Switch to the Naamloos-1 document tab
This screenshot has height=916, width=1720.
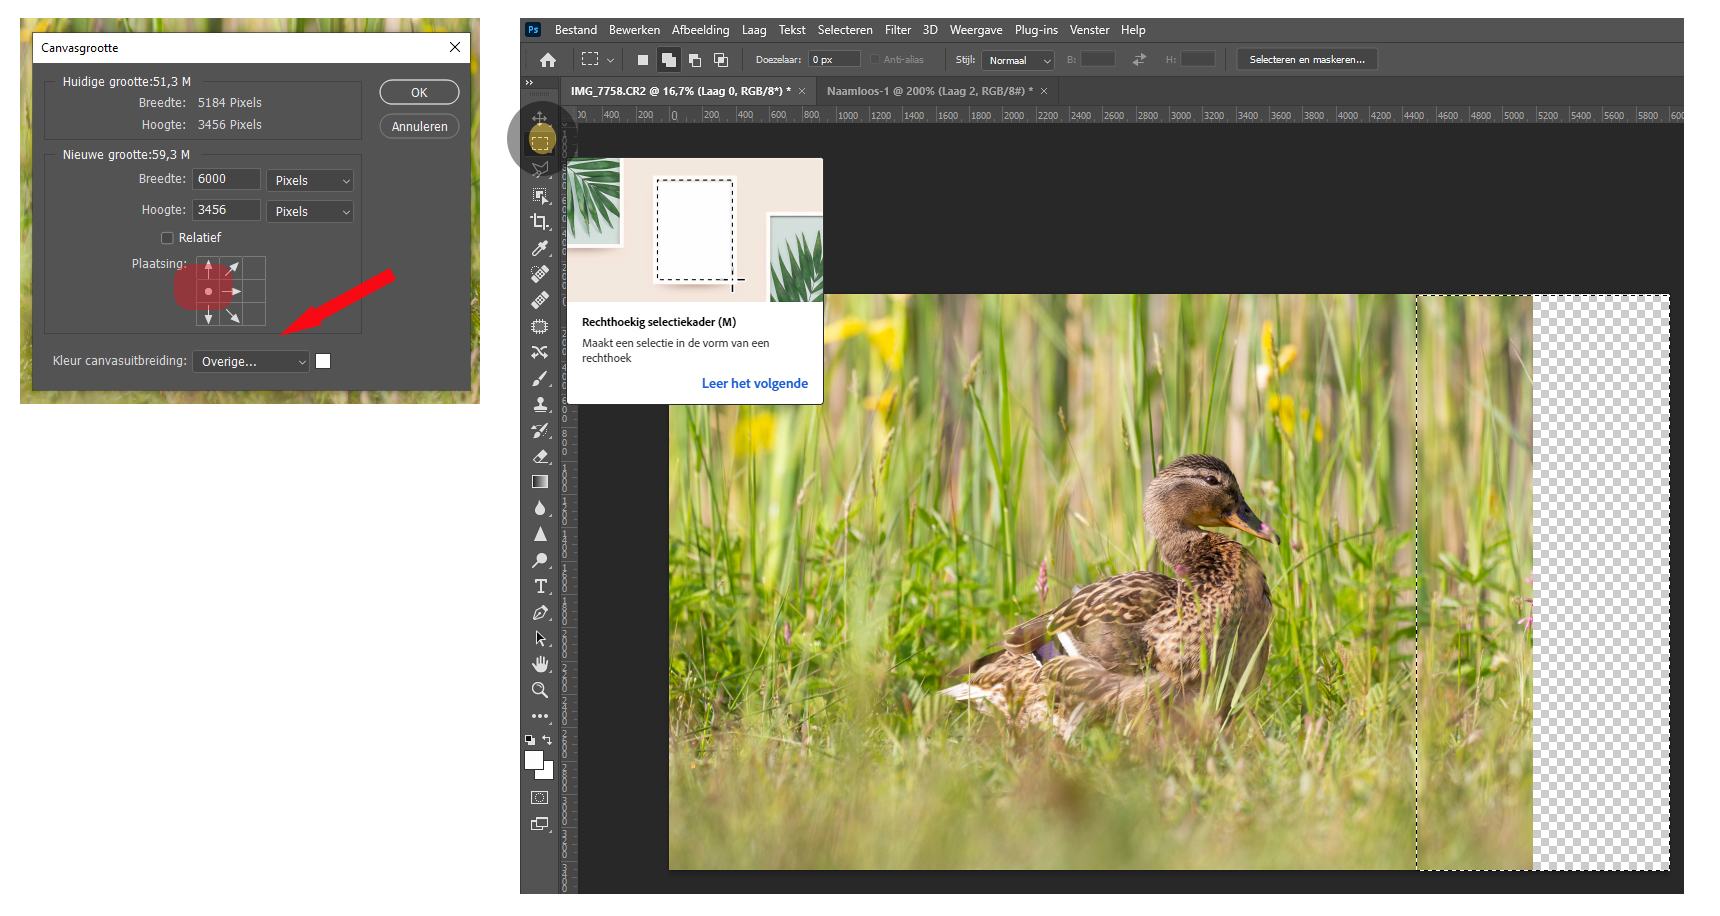[x=929, y=91]
